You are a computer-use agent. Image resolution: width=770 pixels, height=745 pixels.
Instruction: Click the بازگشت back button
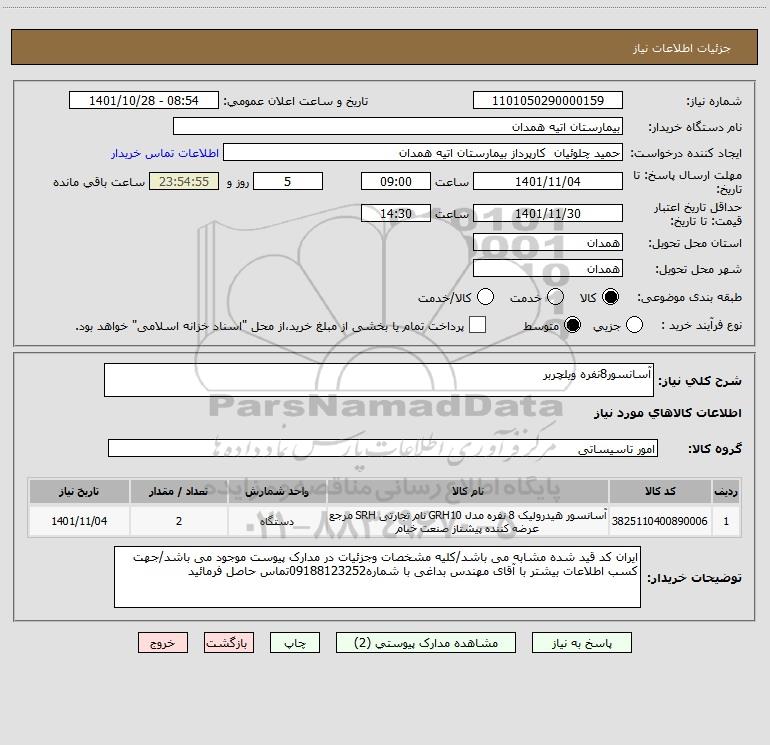point(229,643)
